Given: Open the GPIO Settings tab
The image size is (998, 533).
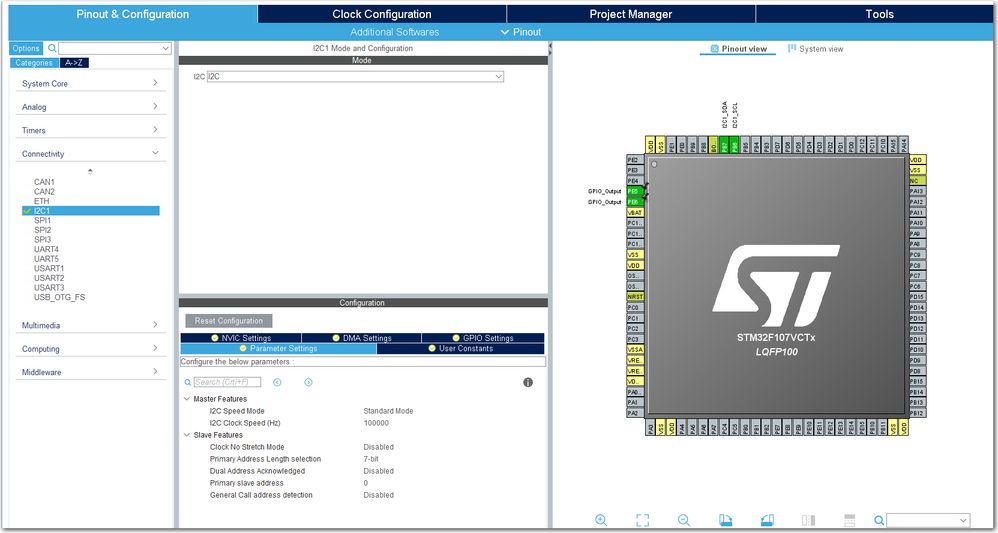Looking at the screenshot, I should pyautogui.click(x=482, y=338).
